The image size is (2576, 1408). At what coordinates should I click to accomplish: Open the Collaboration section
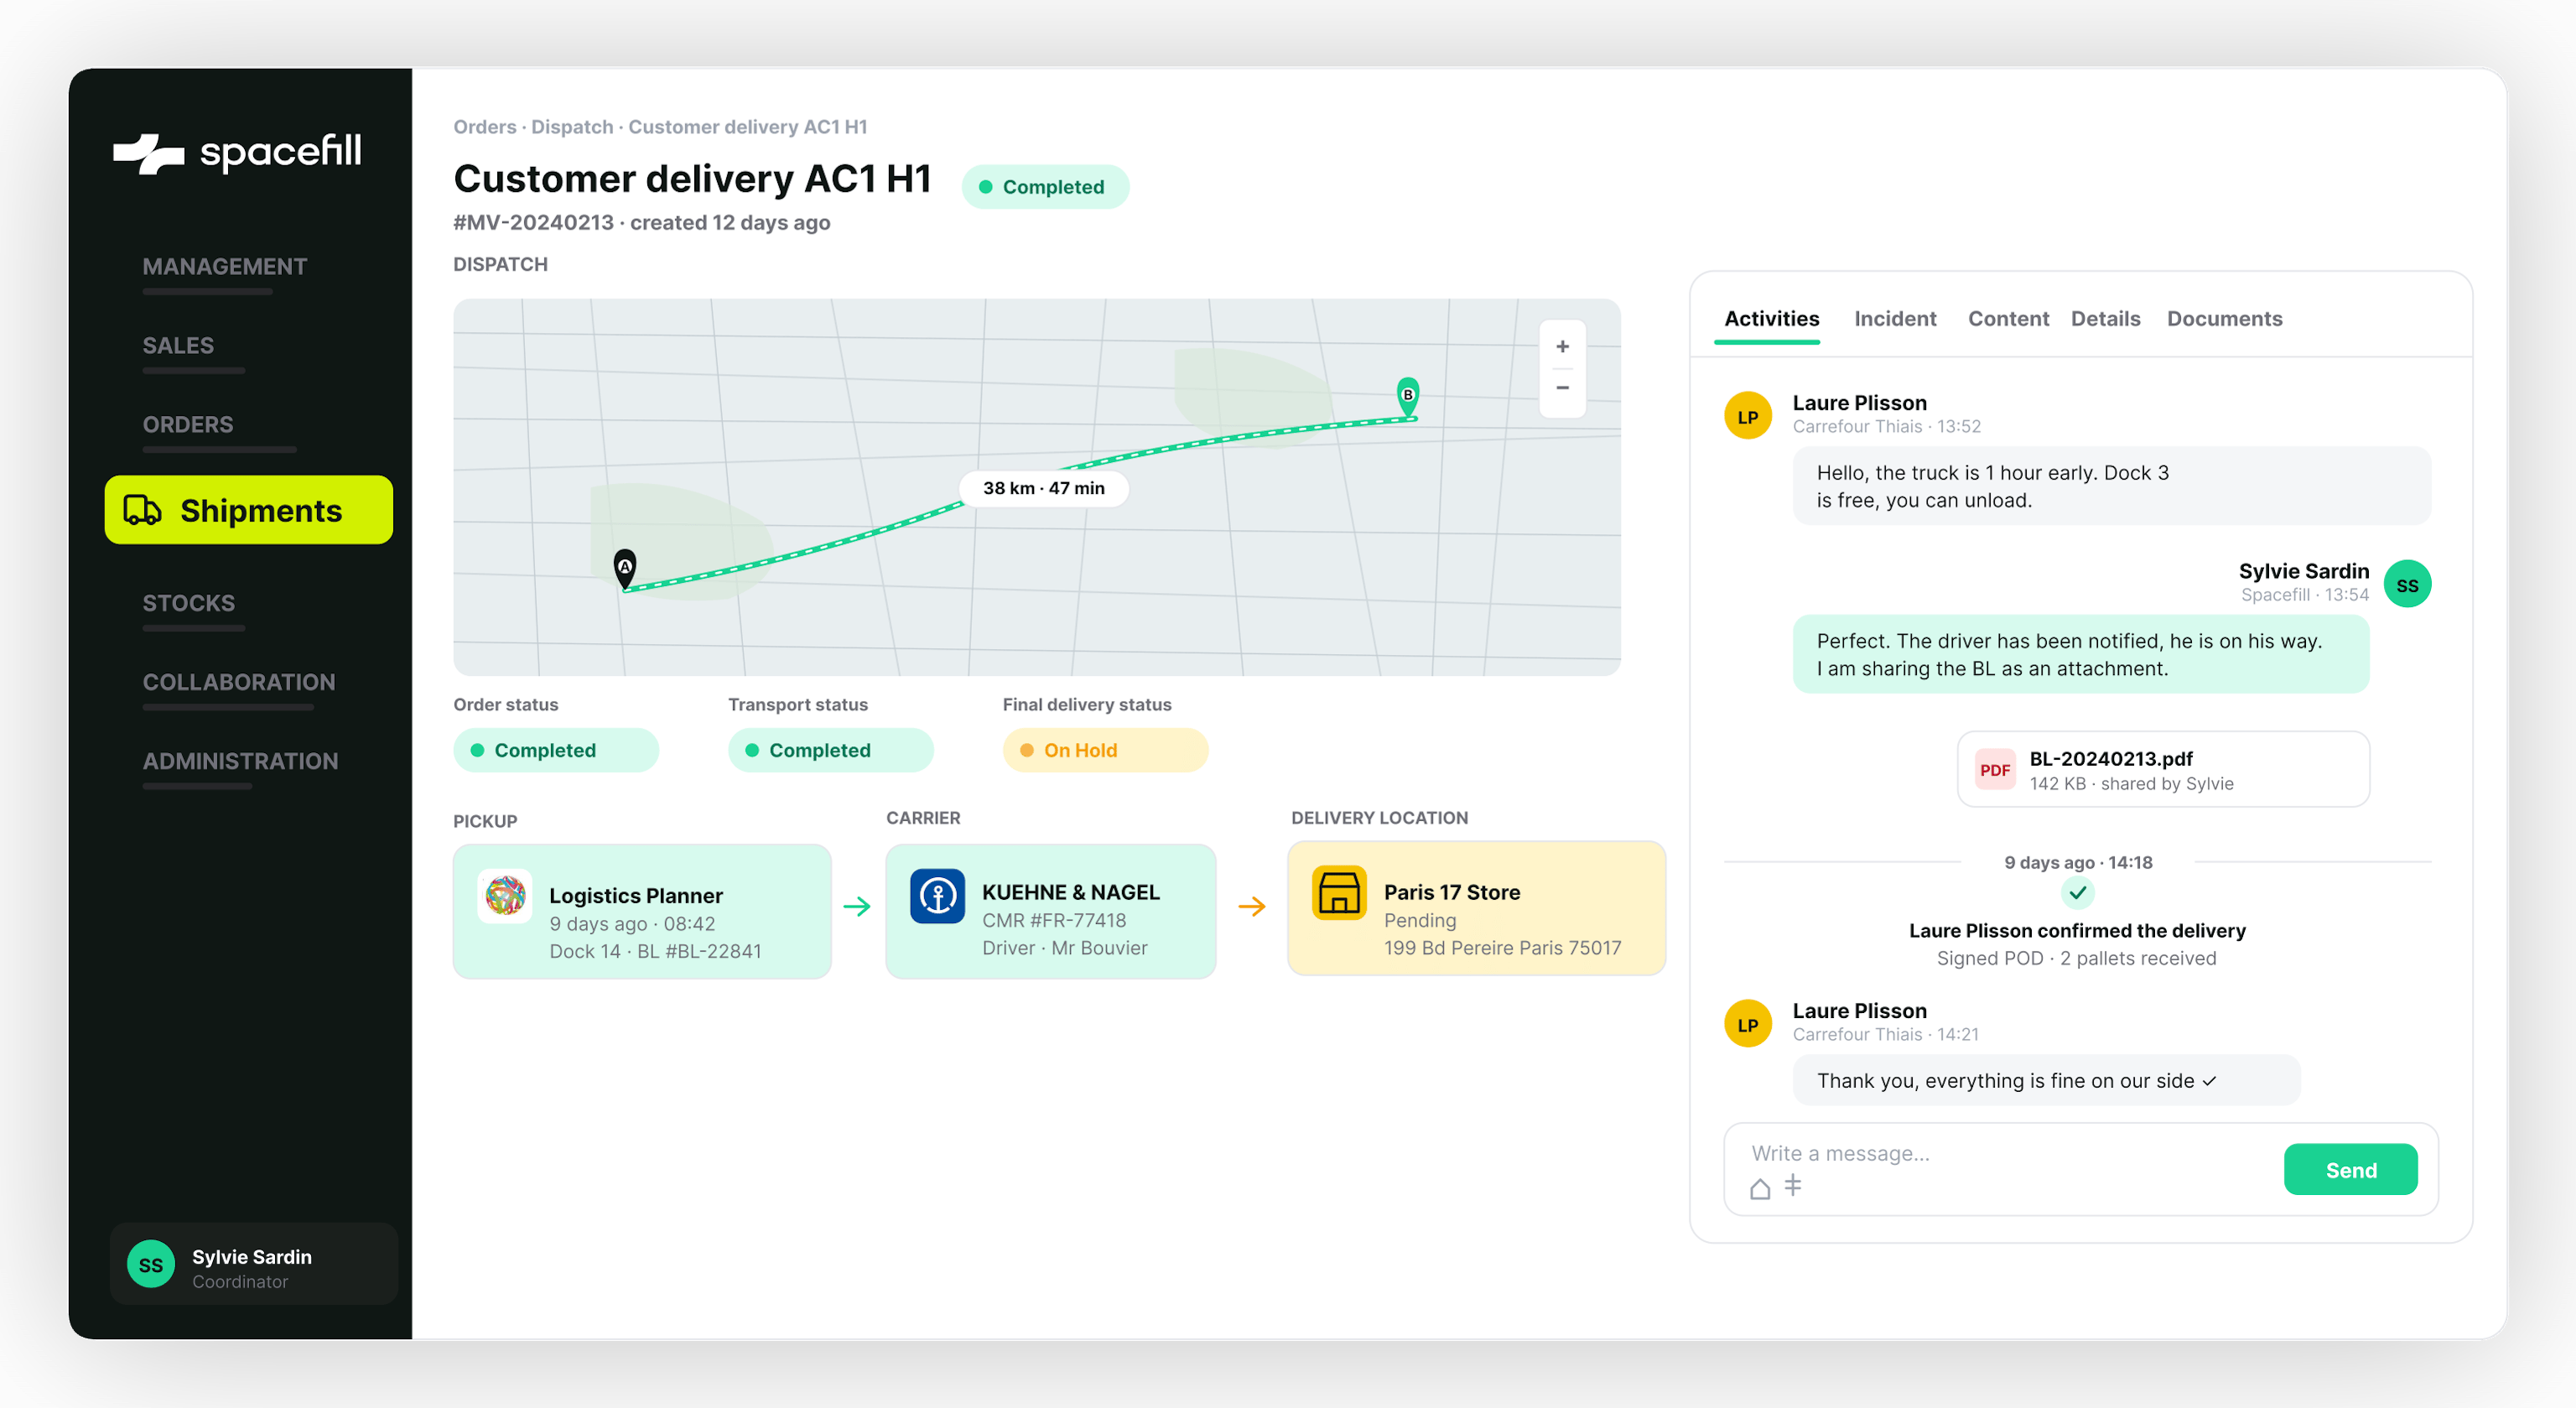tap(239, 682)
